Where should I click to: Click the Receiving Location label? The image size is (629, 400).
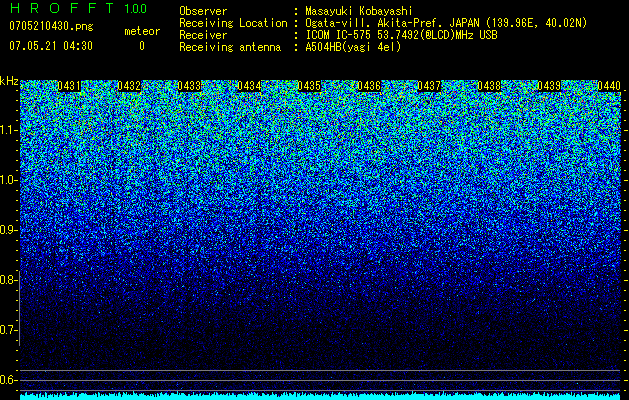click(233, 23)
